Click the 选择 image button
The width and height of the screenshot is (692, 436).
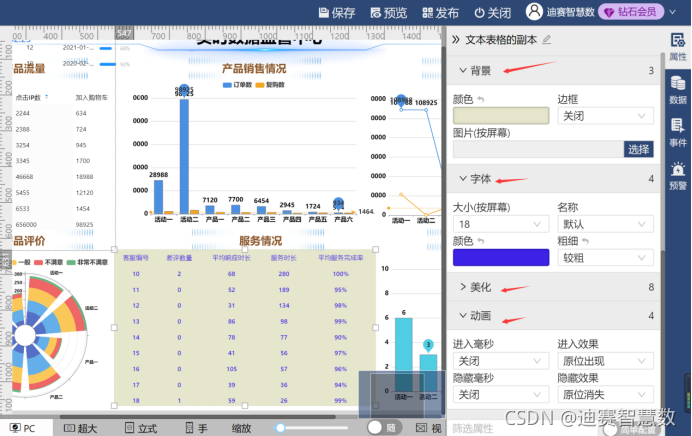pos(638,149)
